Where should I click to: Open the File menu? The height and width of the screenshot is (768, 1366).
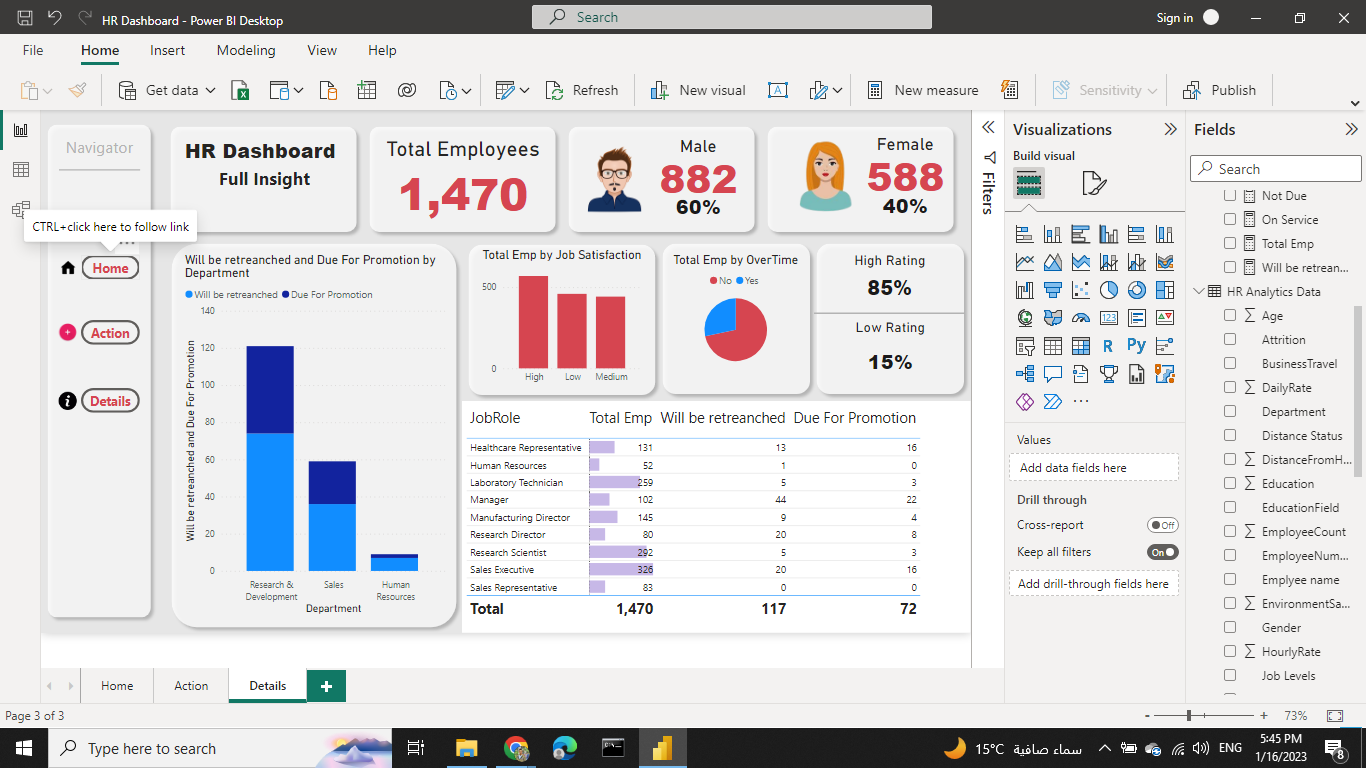click(x=33, y=50)
